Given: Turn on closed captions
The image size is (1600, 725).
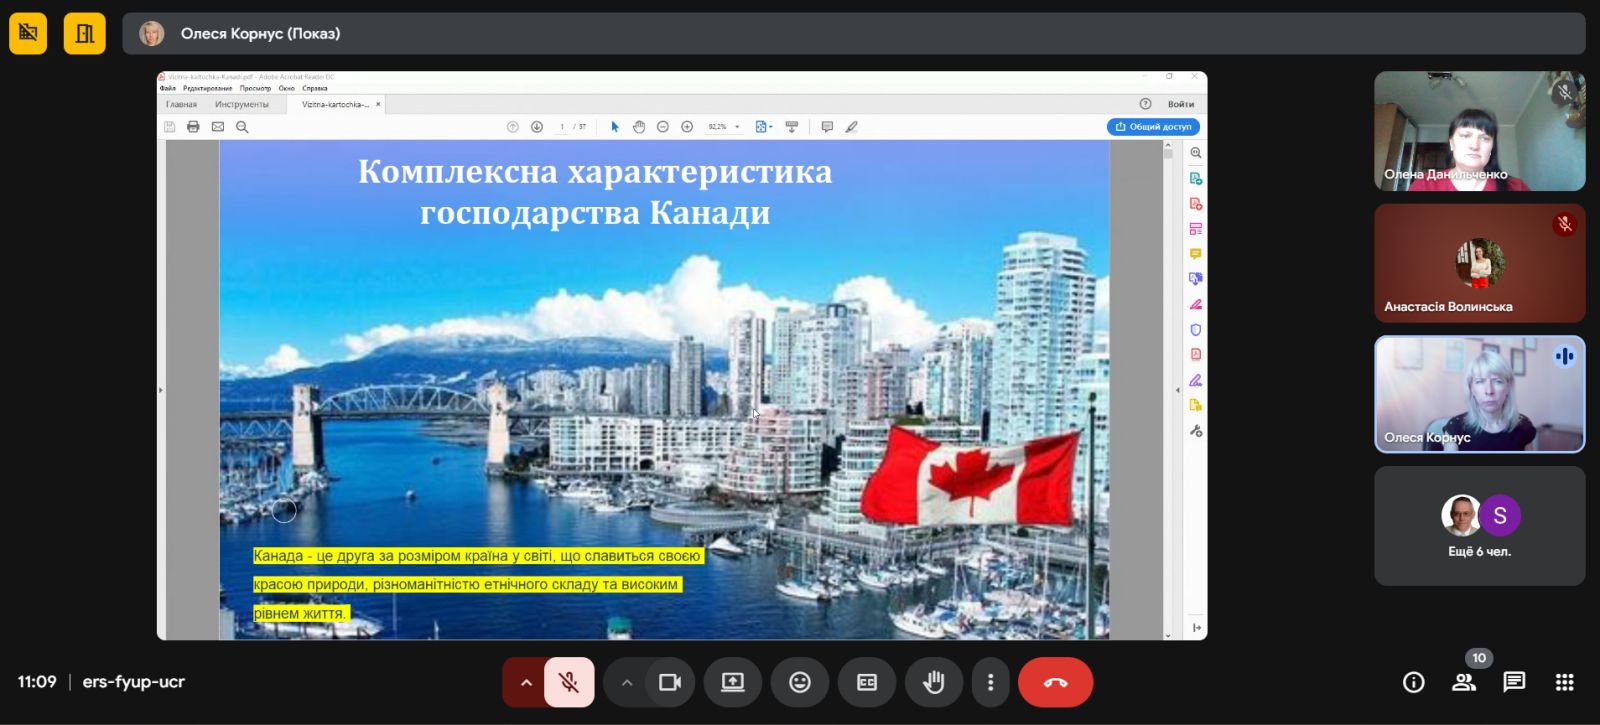Looking at the screenshot, I should (866, 682).
